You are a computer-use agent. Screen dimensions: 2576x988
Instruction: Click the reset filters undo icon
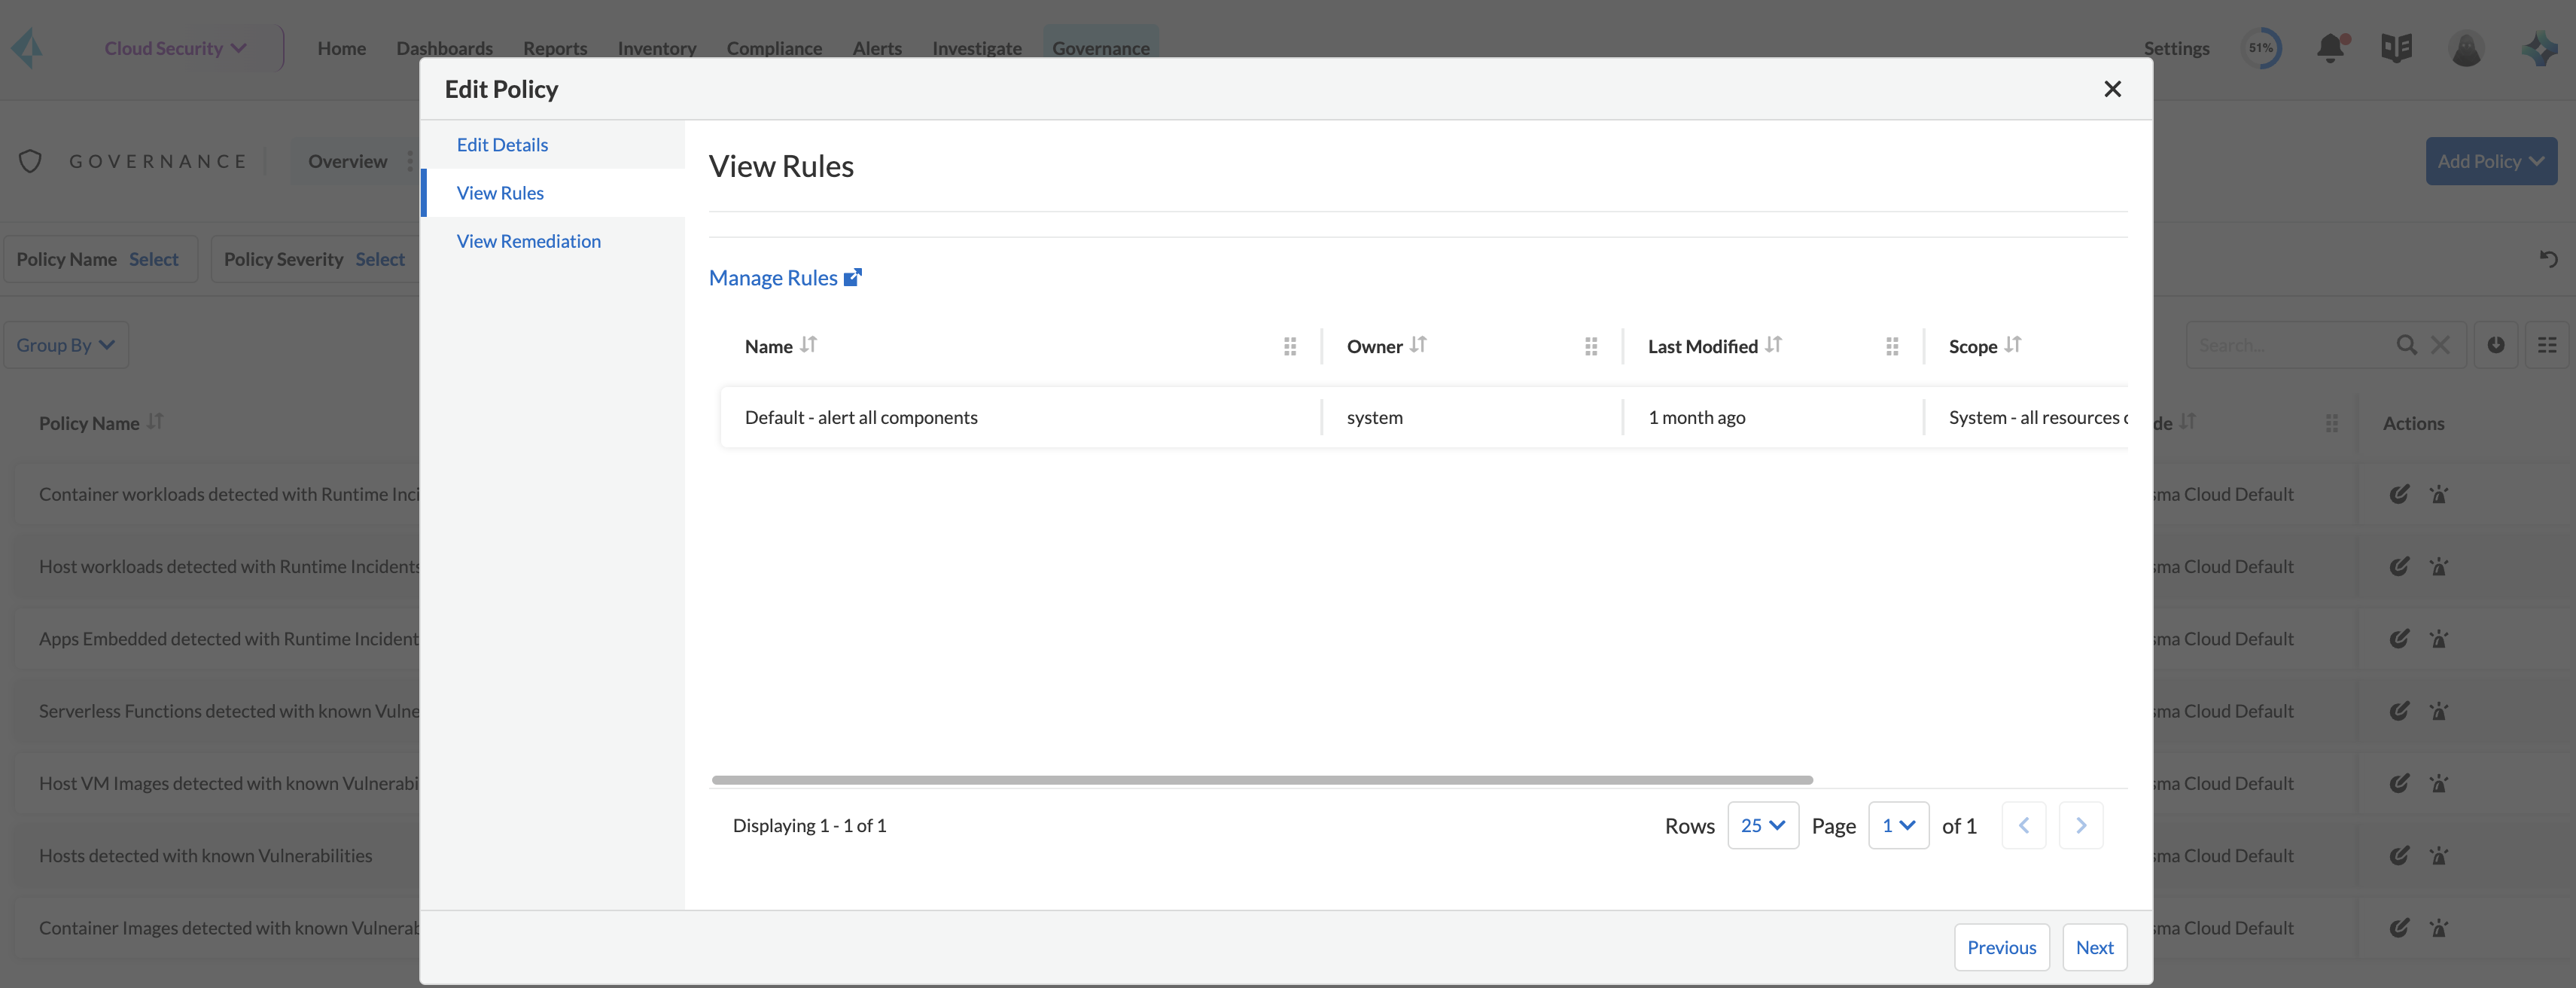pyautogui.click(x=2548, y=259)
